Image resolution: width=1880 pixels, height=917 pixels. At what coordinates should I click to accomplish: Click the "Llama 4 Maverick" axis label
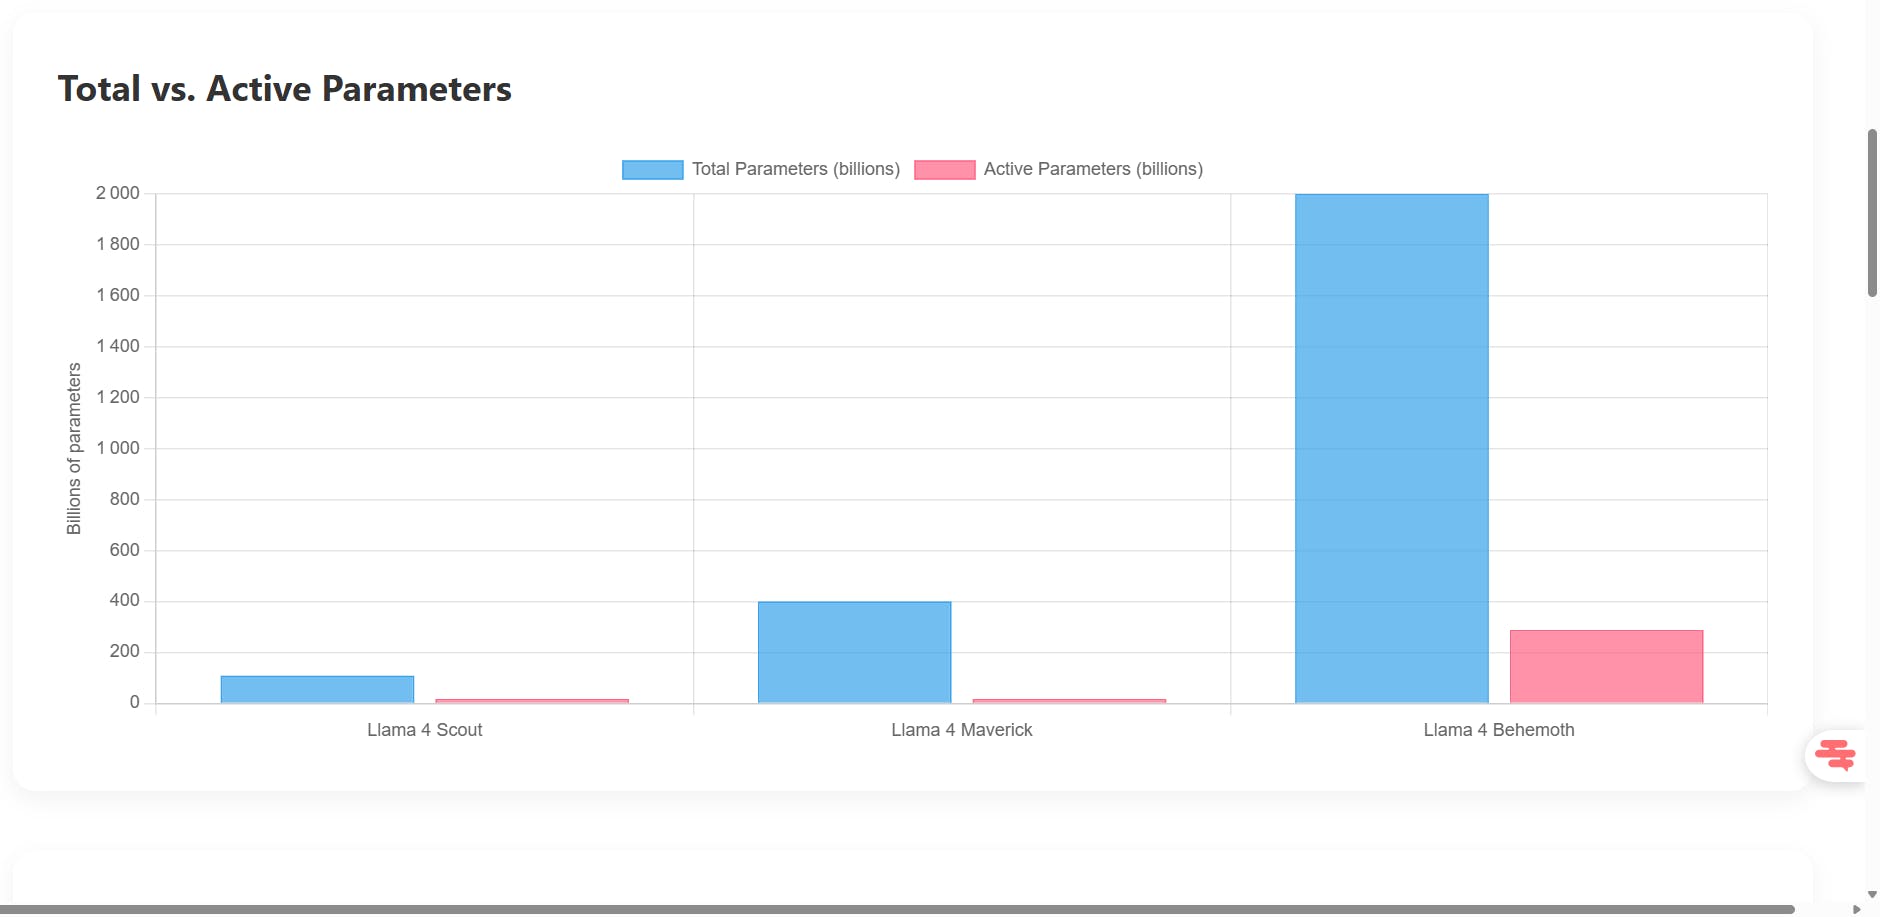point(962,730)
